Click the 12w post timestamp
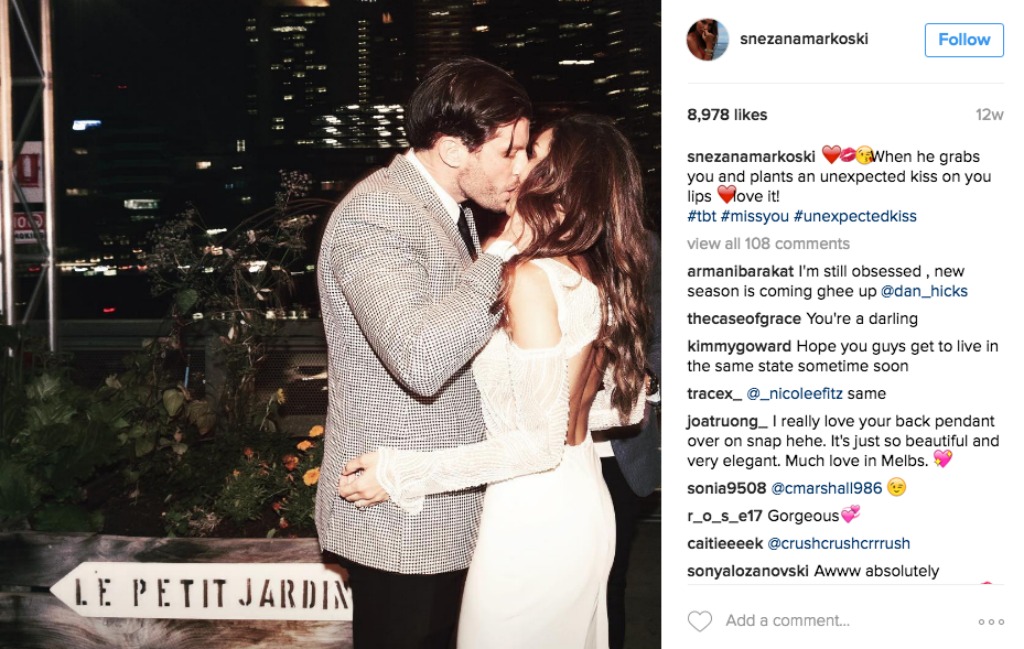 point(989,115)
